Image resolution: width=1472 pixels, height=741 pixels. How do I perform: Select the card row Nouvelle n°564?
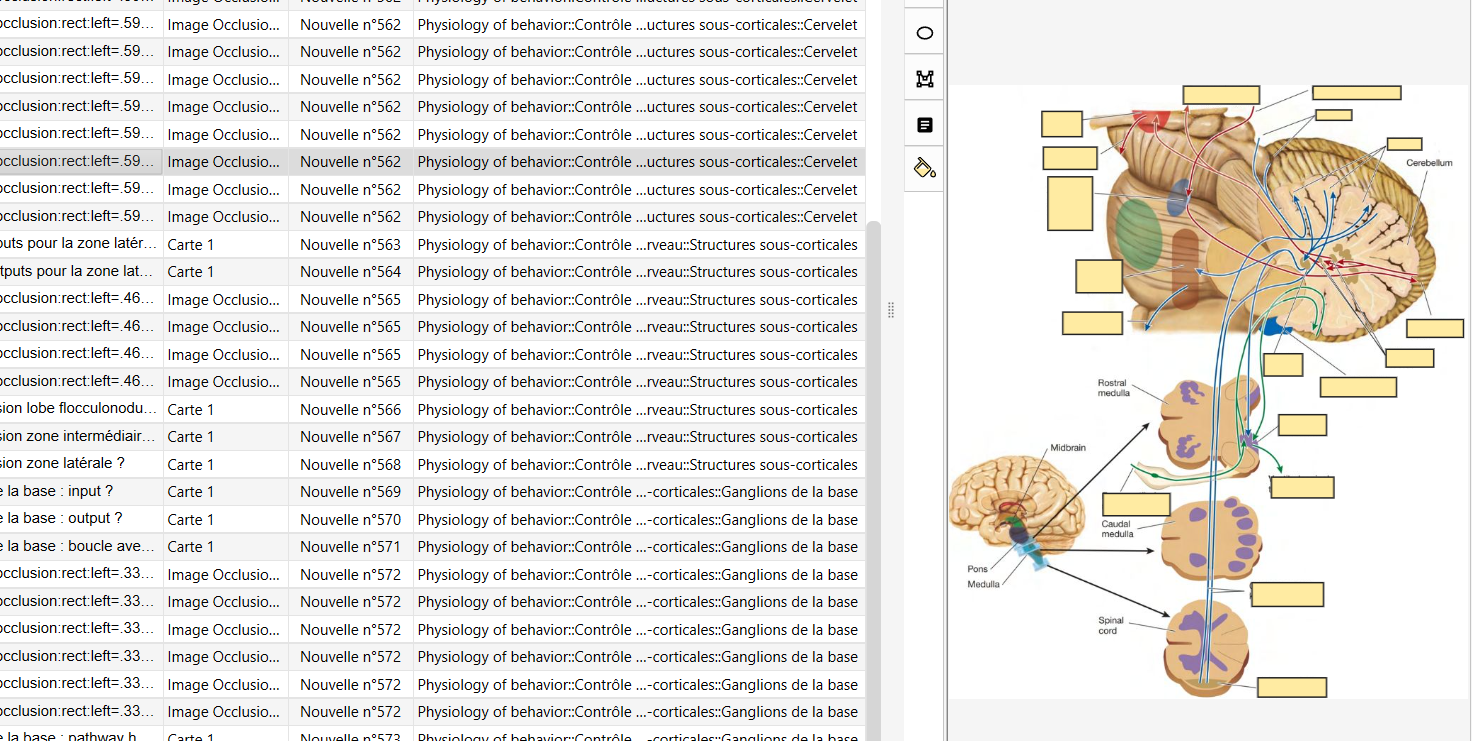click(350, 272)
